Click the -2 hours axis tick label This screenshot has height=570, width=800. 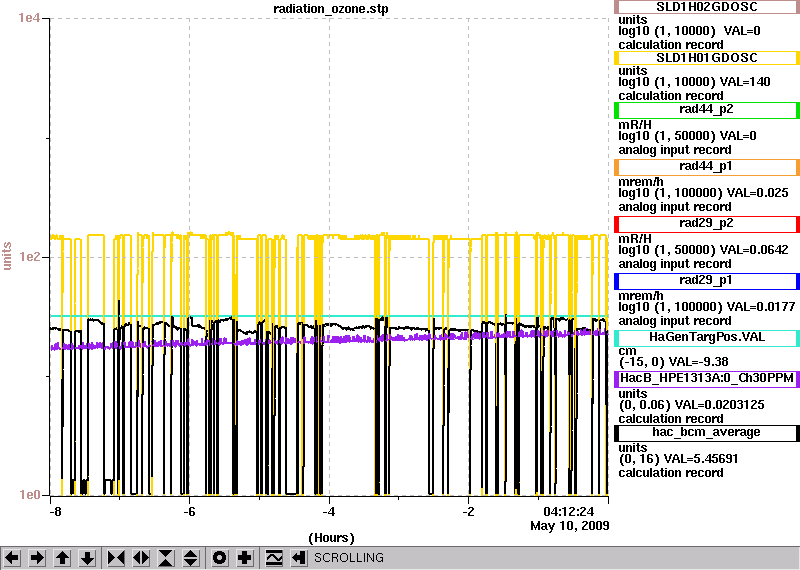[x=468, y=512]
